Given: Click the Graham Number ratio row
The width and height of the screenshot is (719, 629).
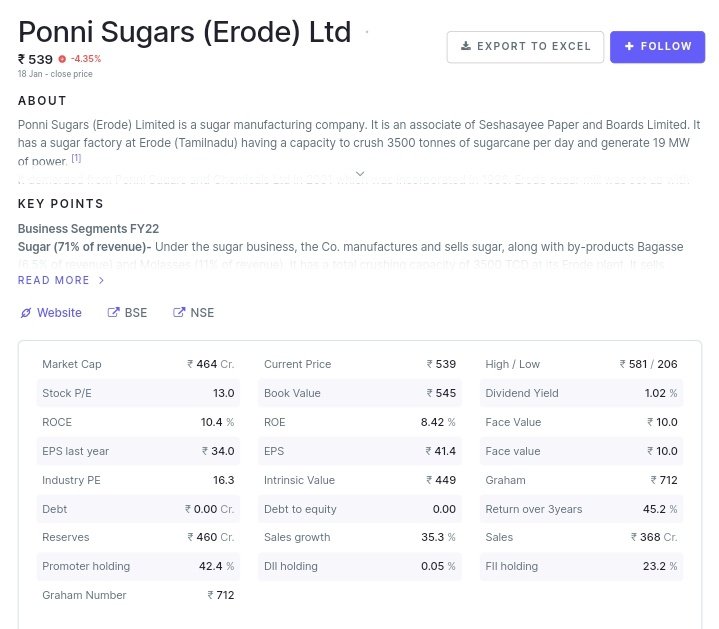Looking at the screenshot, I should [x=138, y=595].
